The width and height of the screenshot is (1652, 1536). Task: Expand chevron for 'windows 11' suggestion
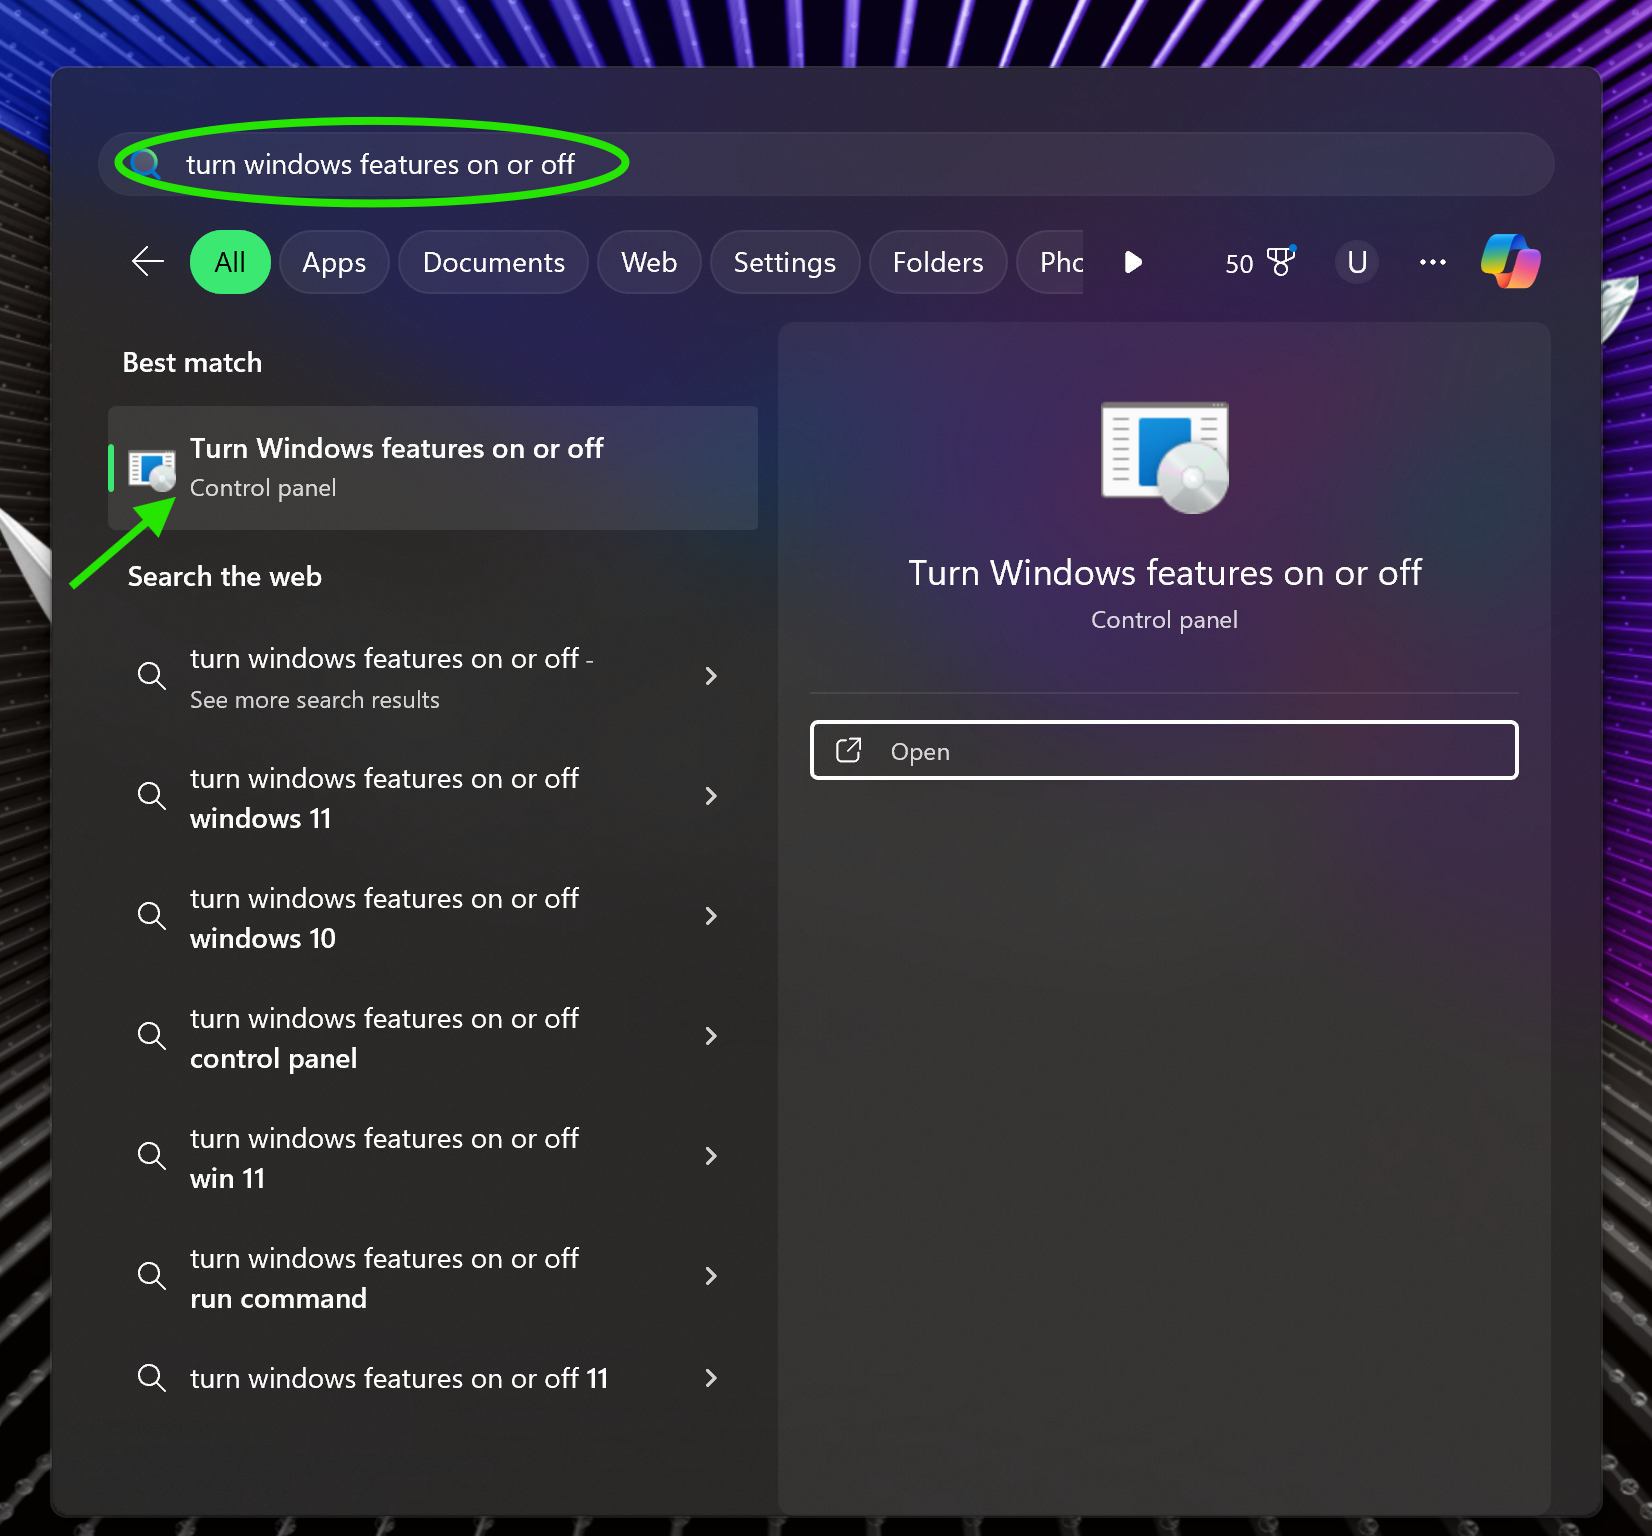(x=711, y=796)
